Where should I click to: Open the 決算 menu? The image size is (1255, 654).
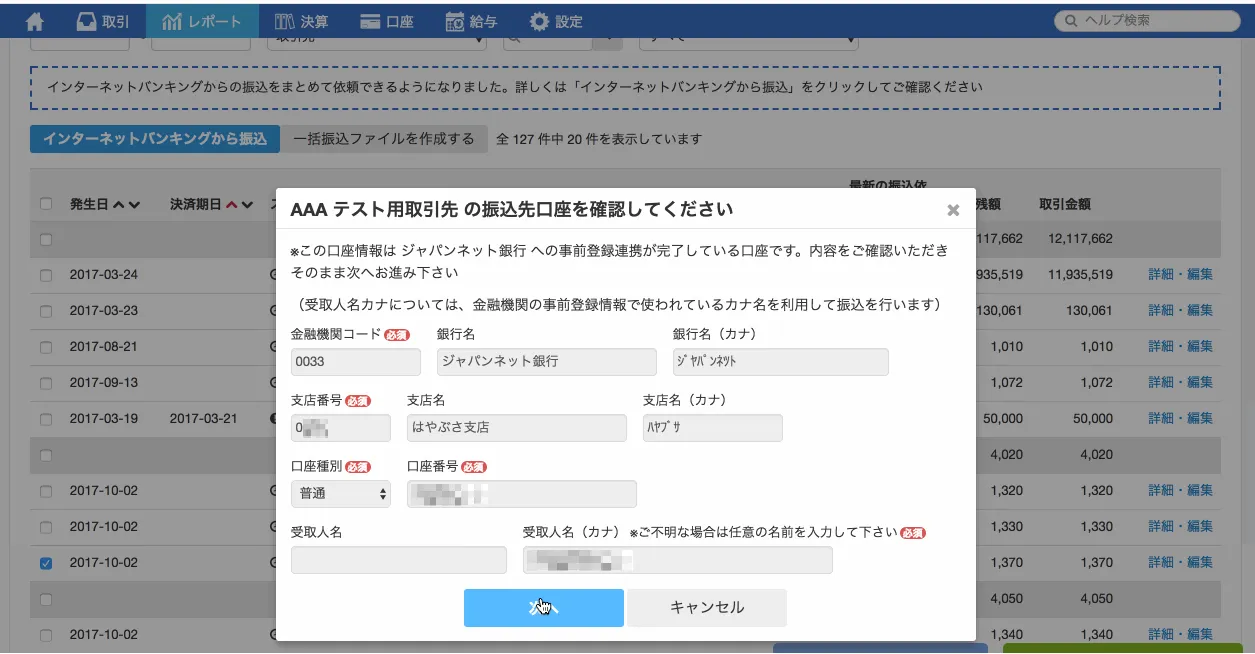302,20
